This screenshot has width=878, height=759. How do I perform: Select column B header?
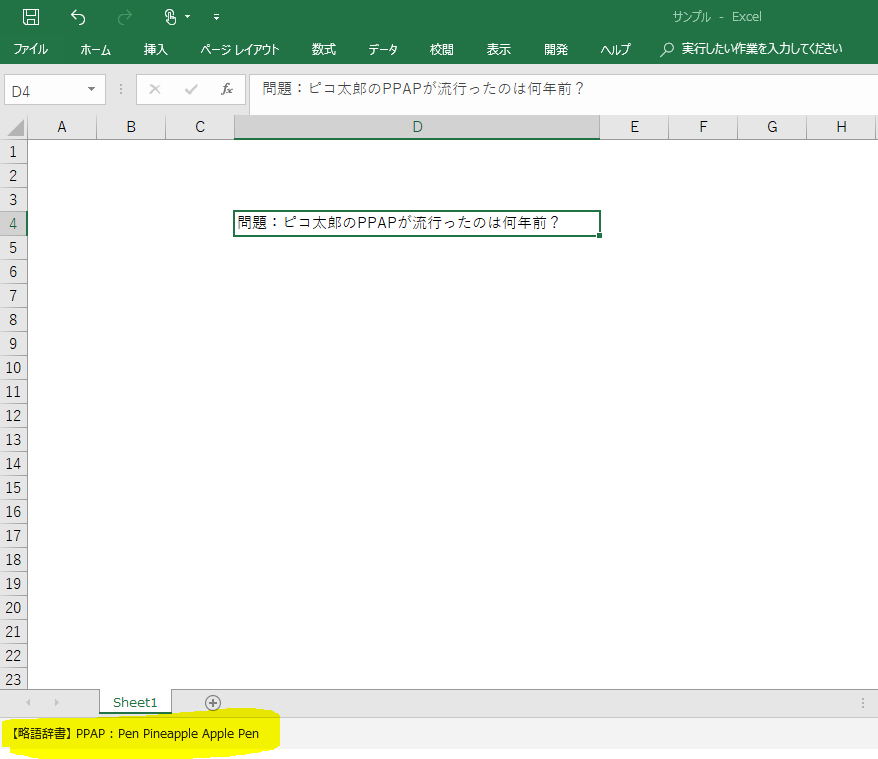(131, 127)
